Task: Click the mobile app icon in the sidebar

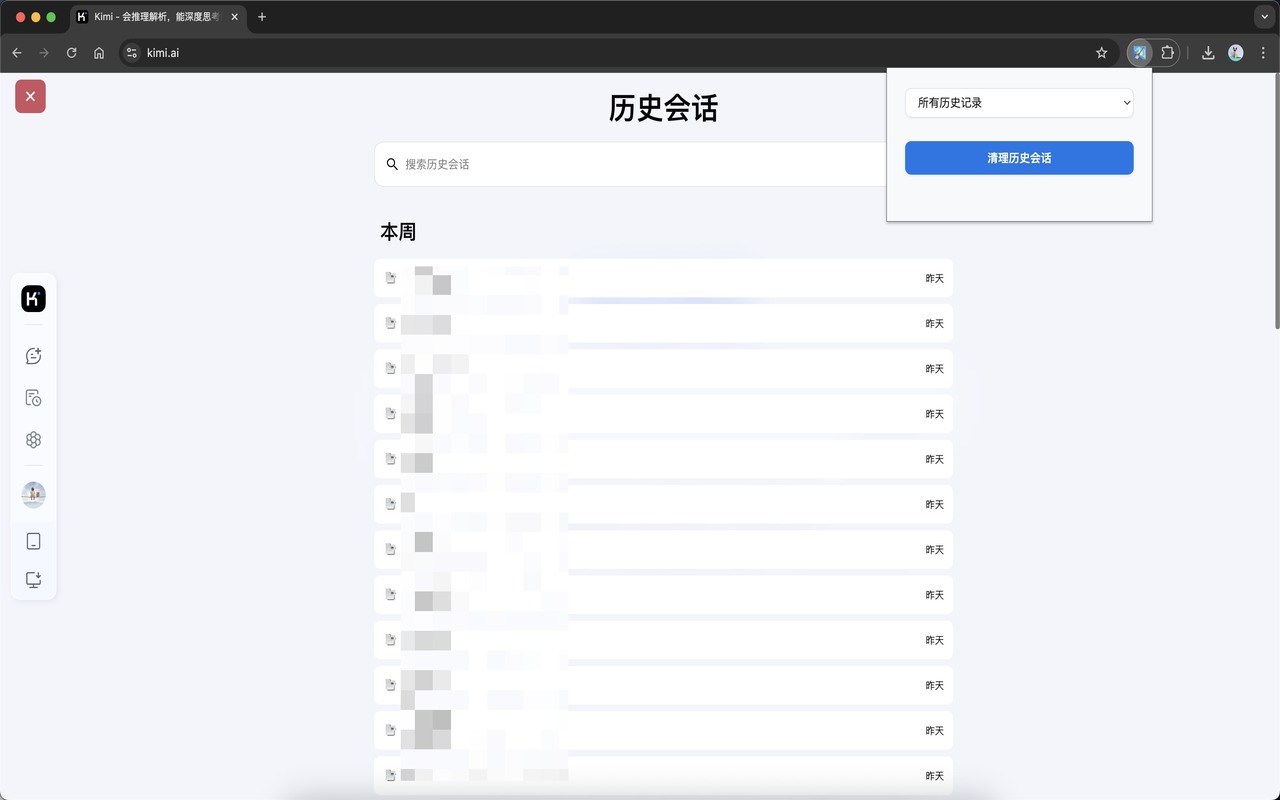Action: click(33, 541)
